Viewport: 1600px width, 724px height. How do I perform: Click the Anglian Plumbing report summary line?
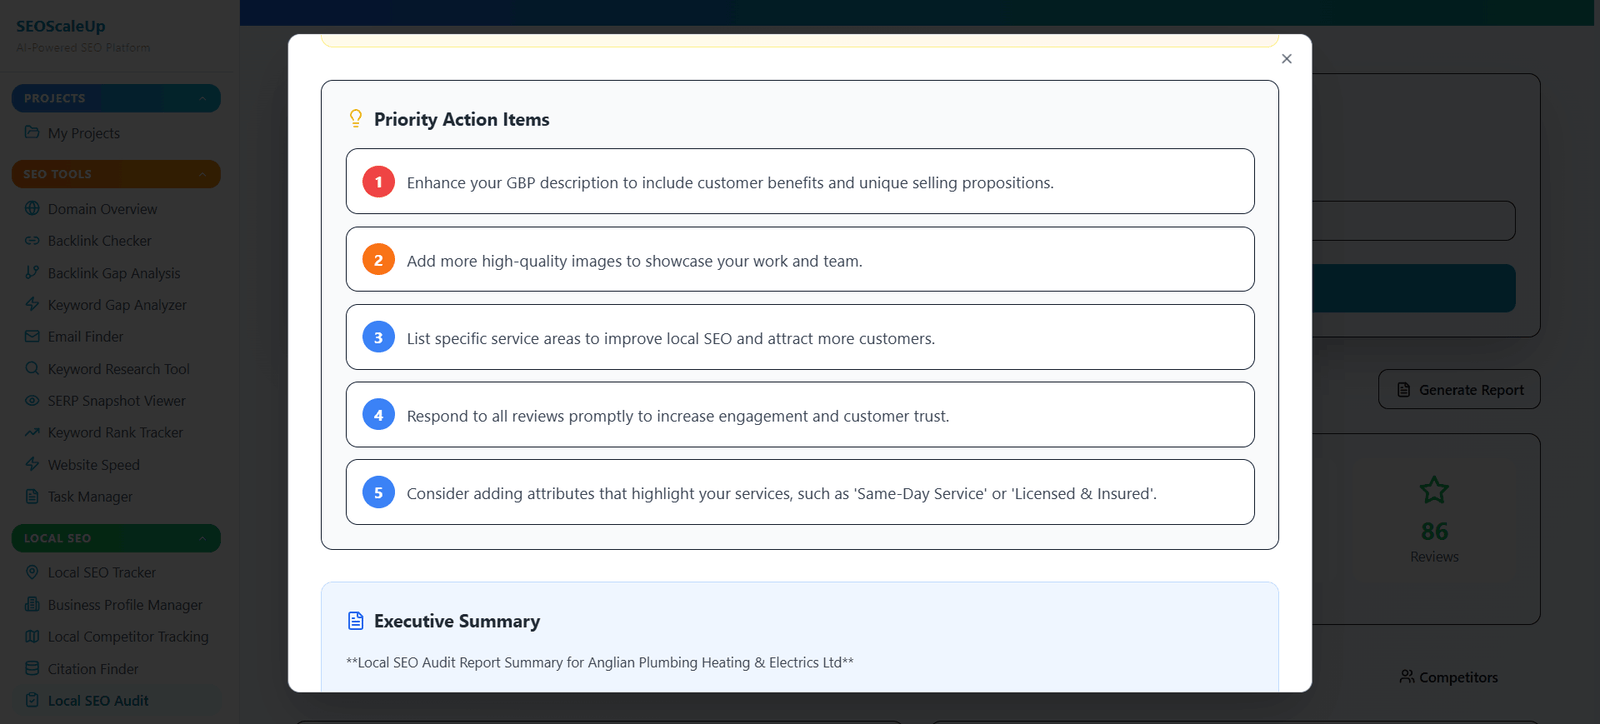coord(600,662)
